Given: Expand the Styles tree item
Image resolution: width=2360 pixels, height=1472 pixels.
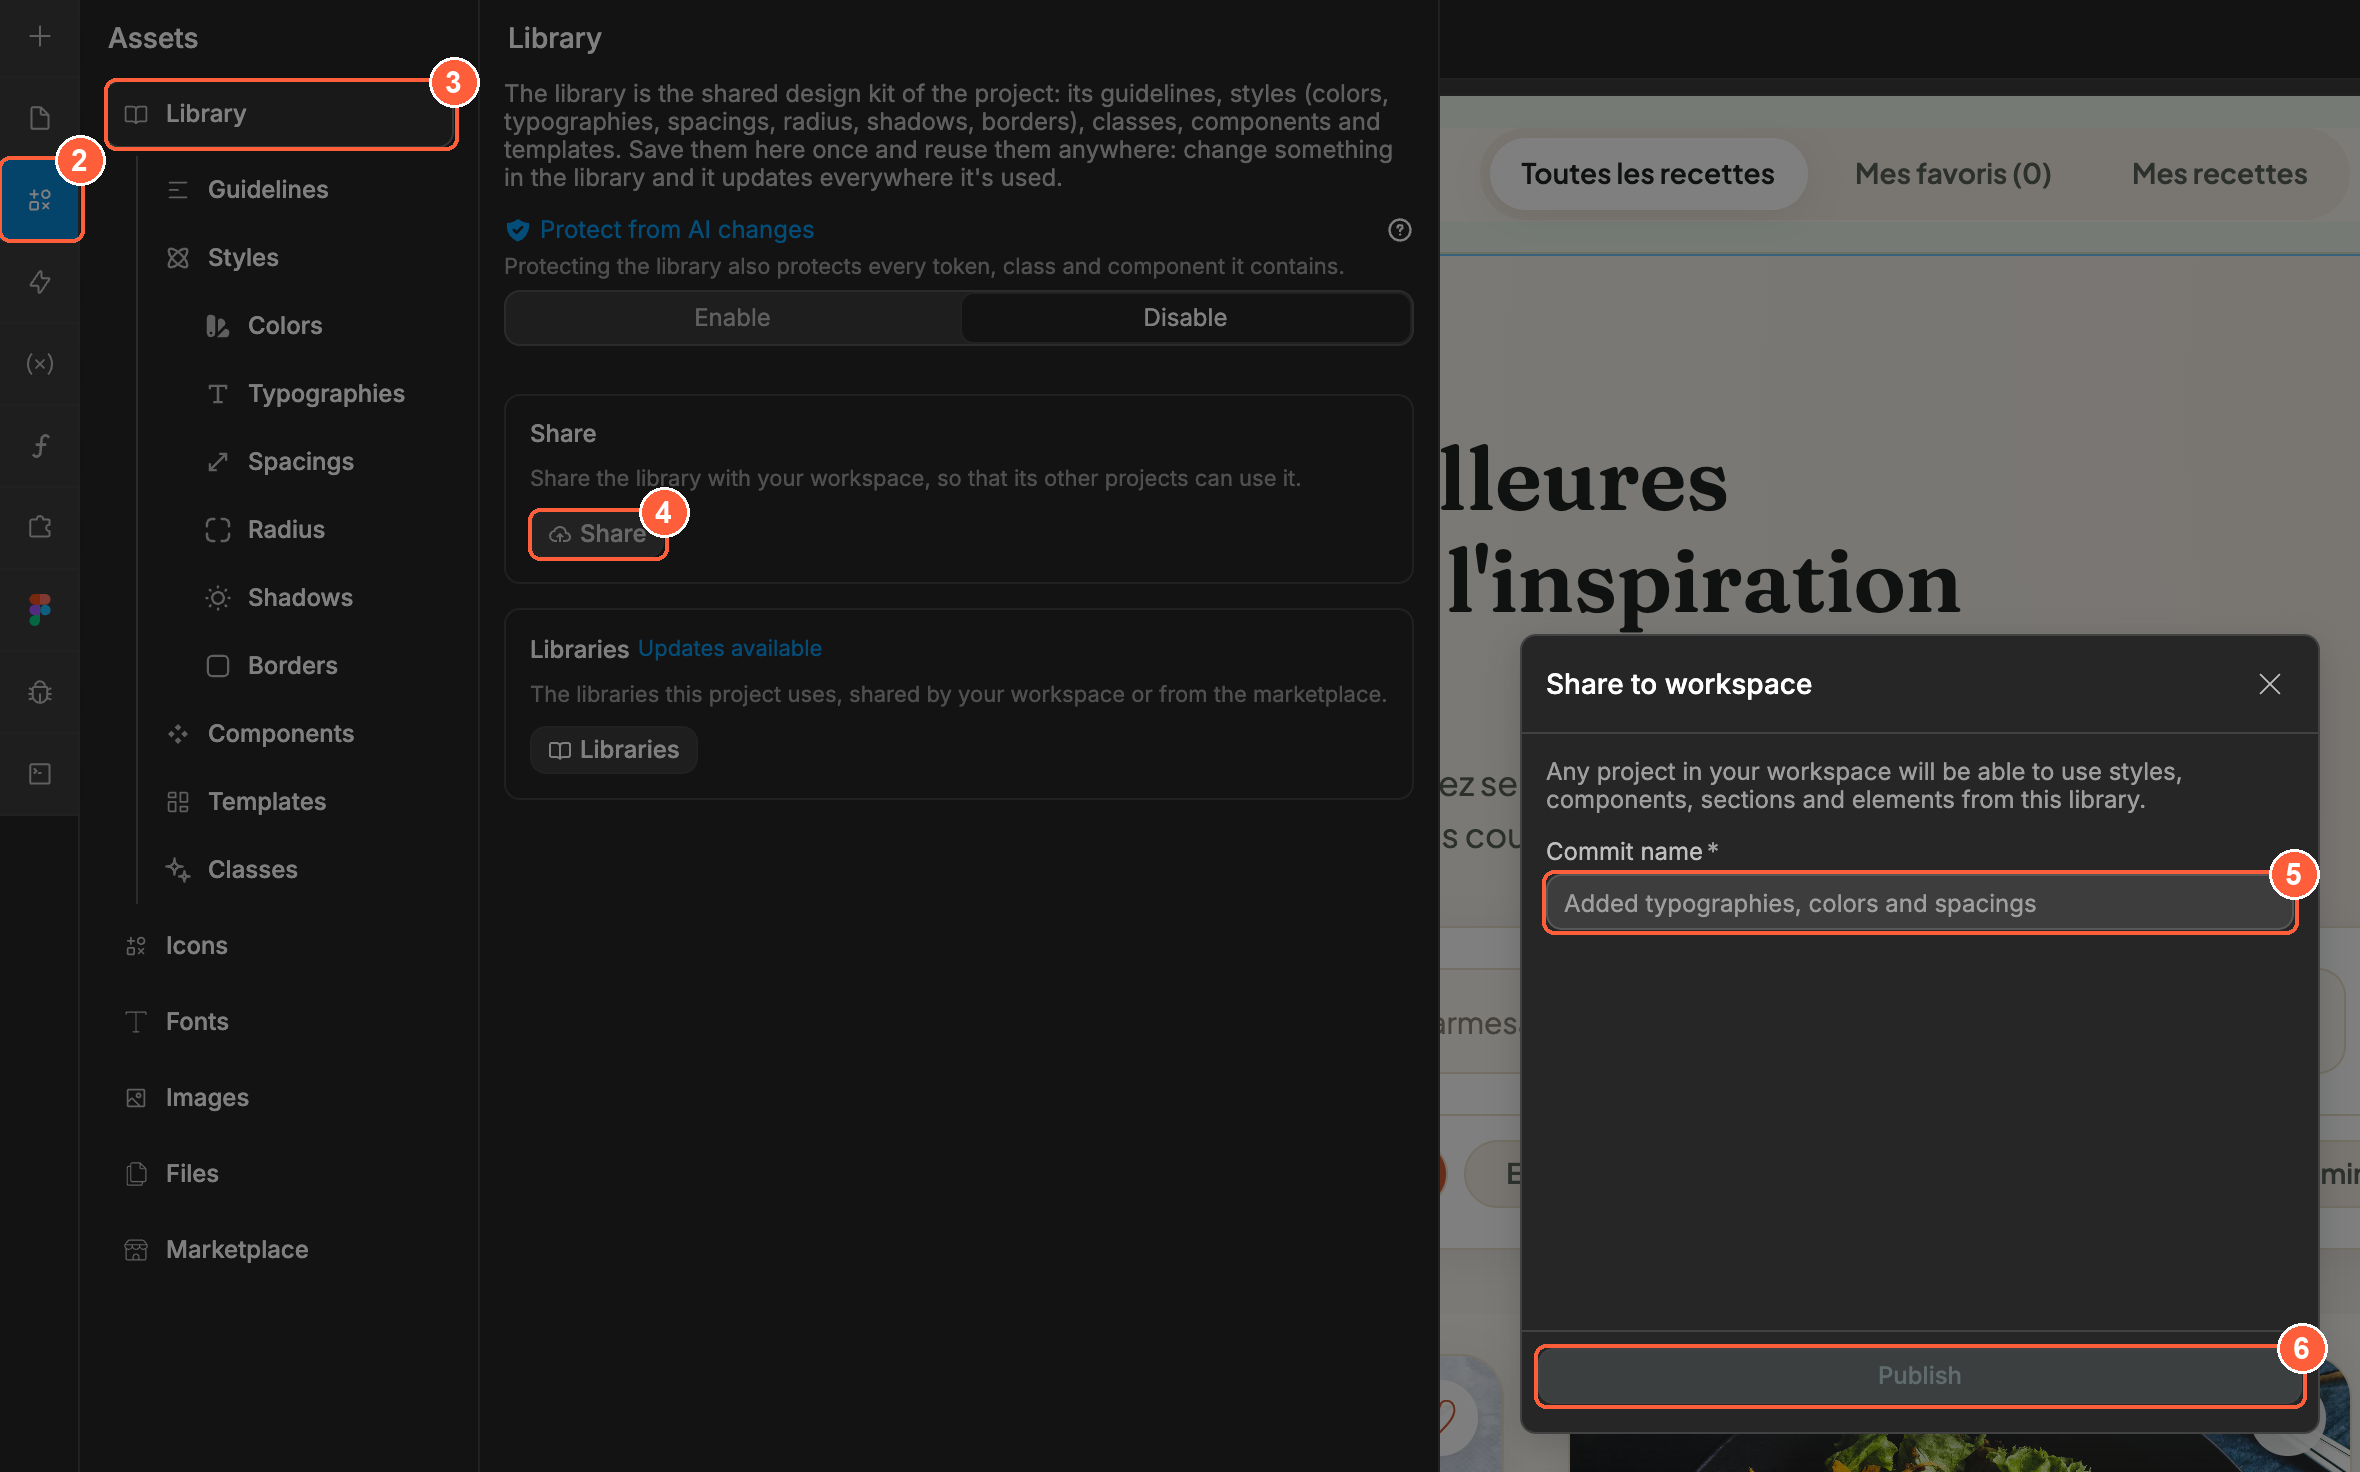Looking at the screenshot, I should 243,258.
